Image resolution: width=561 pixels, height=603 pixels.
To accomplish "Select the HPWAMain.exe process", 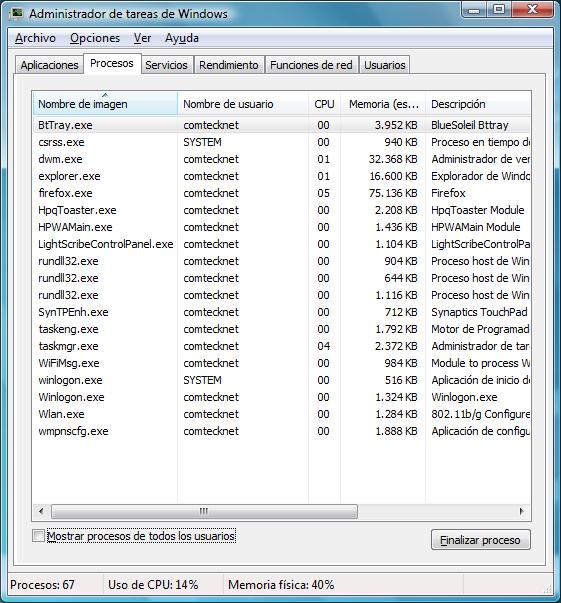I will pyautogui.click(x=281, y=227).
